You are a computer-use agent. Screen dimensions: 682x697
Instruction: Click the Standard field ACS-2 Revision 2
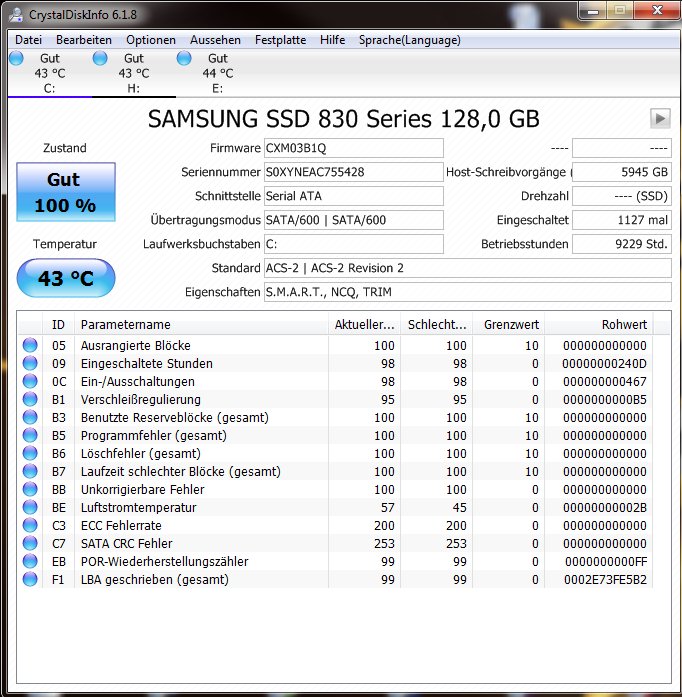coord(468,268)
